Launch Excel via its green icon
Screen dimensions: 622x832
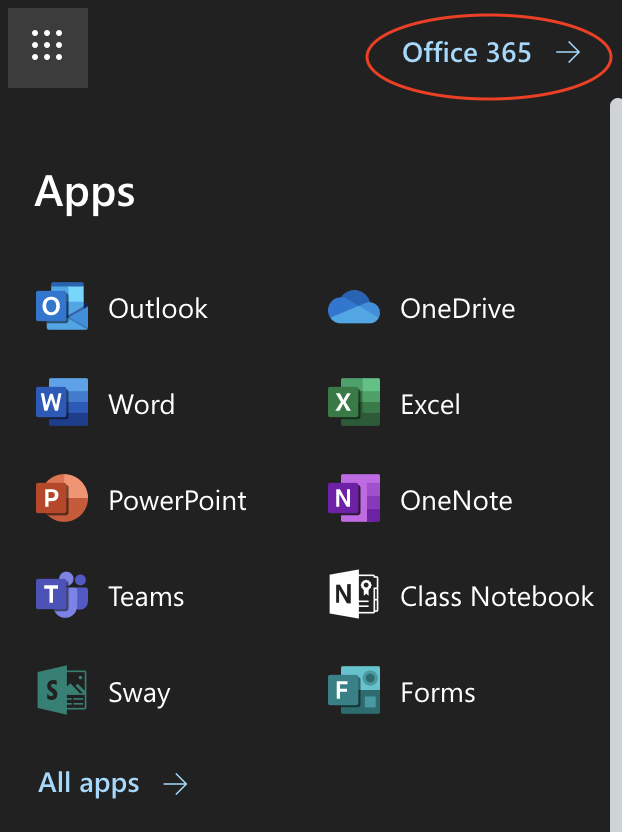pyautogui.click(x=354, y=402)
